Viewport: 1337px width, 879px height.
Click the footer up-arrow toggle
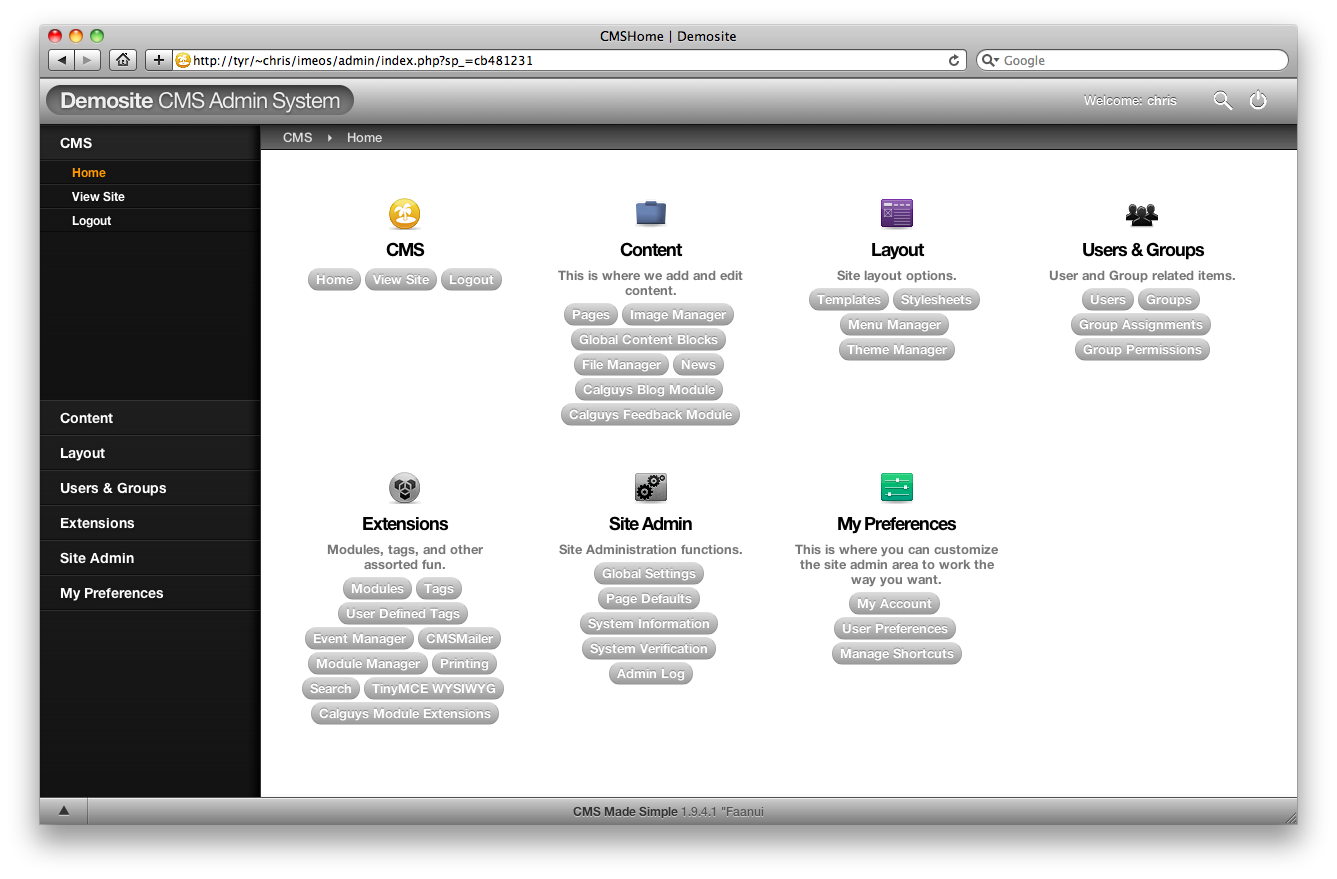coord(63,811)
